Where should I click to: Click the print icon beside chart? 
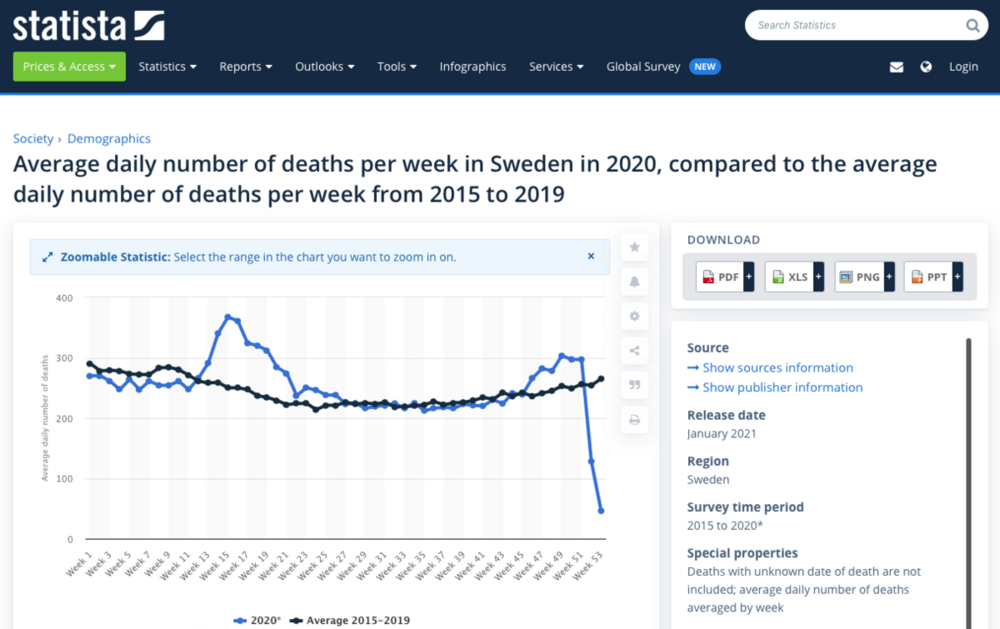634,420
